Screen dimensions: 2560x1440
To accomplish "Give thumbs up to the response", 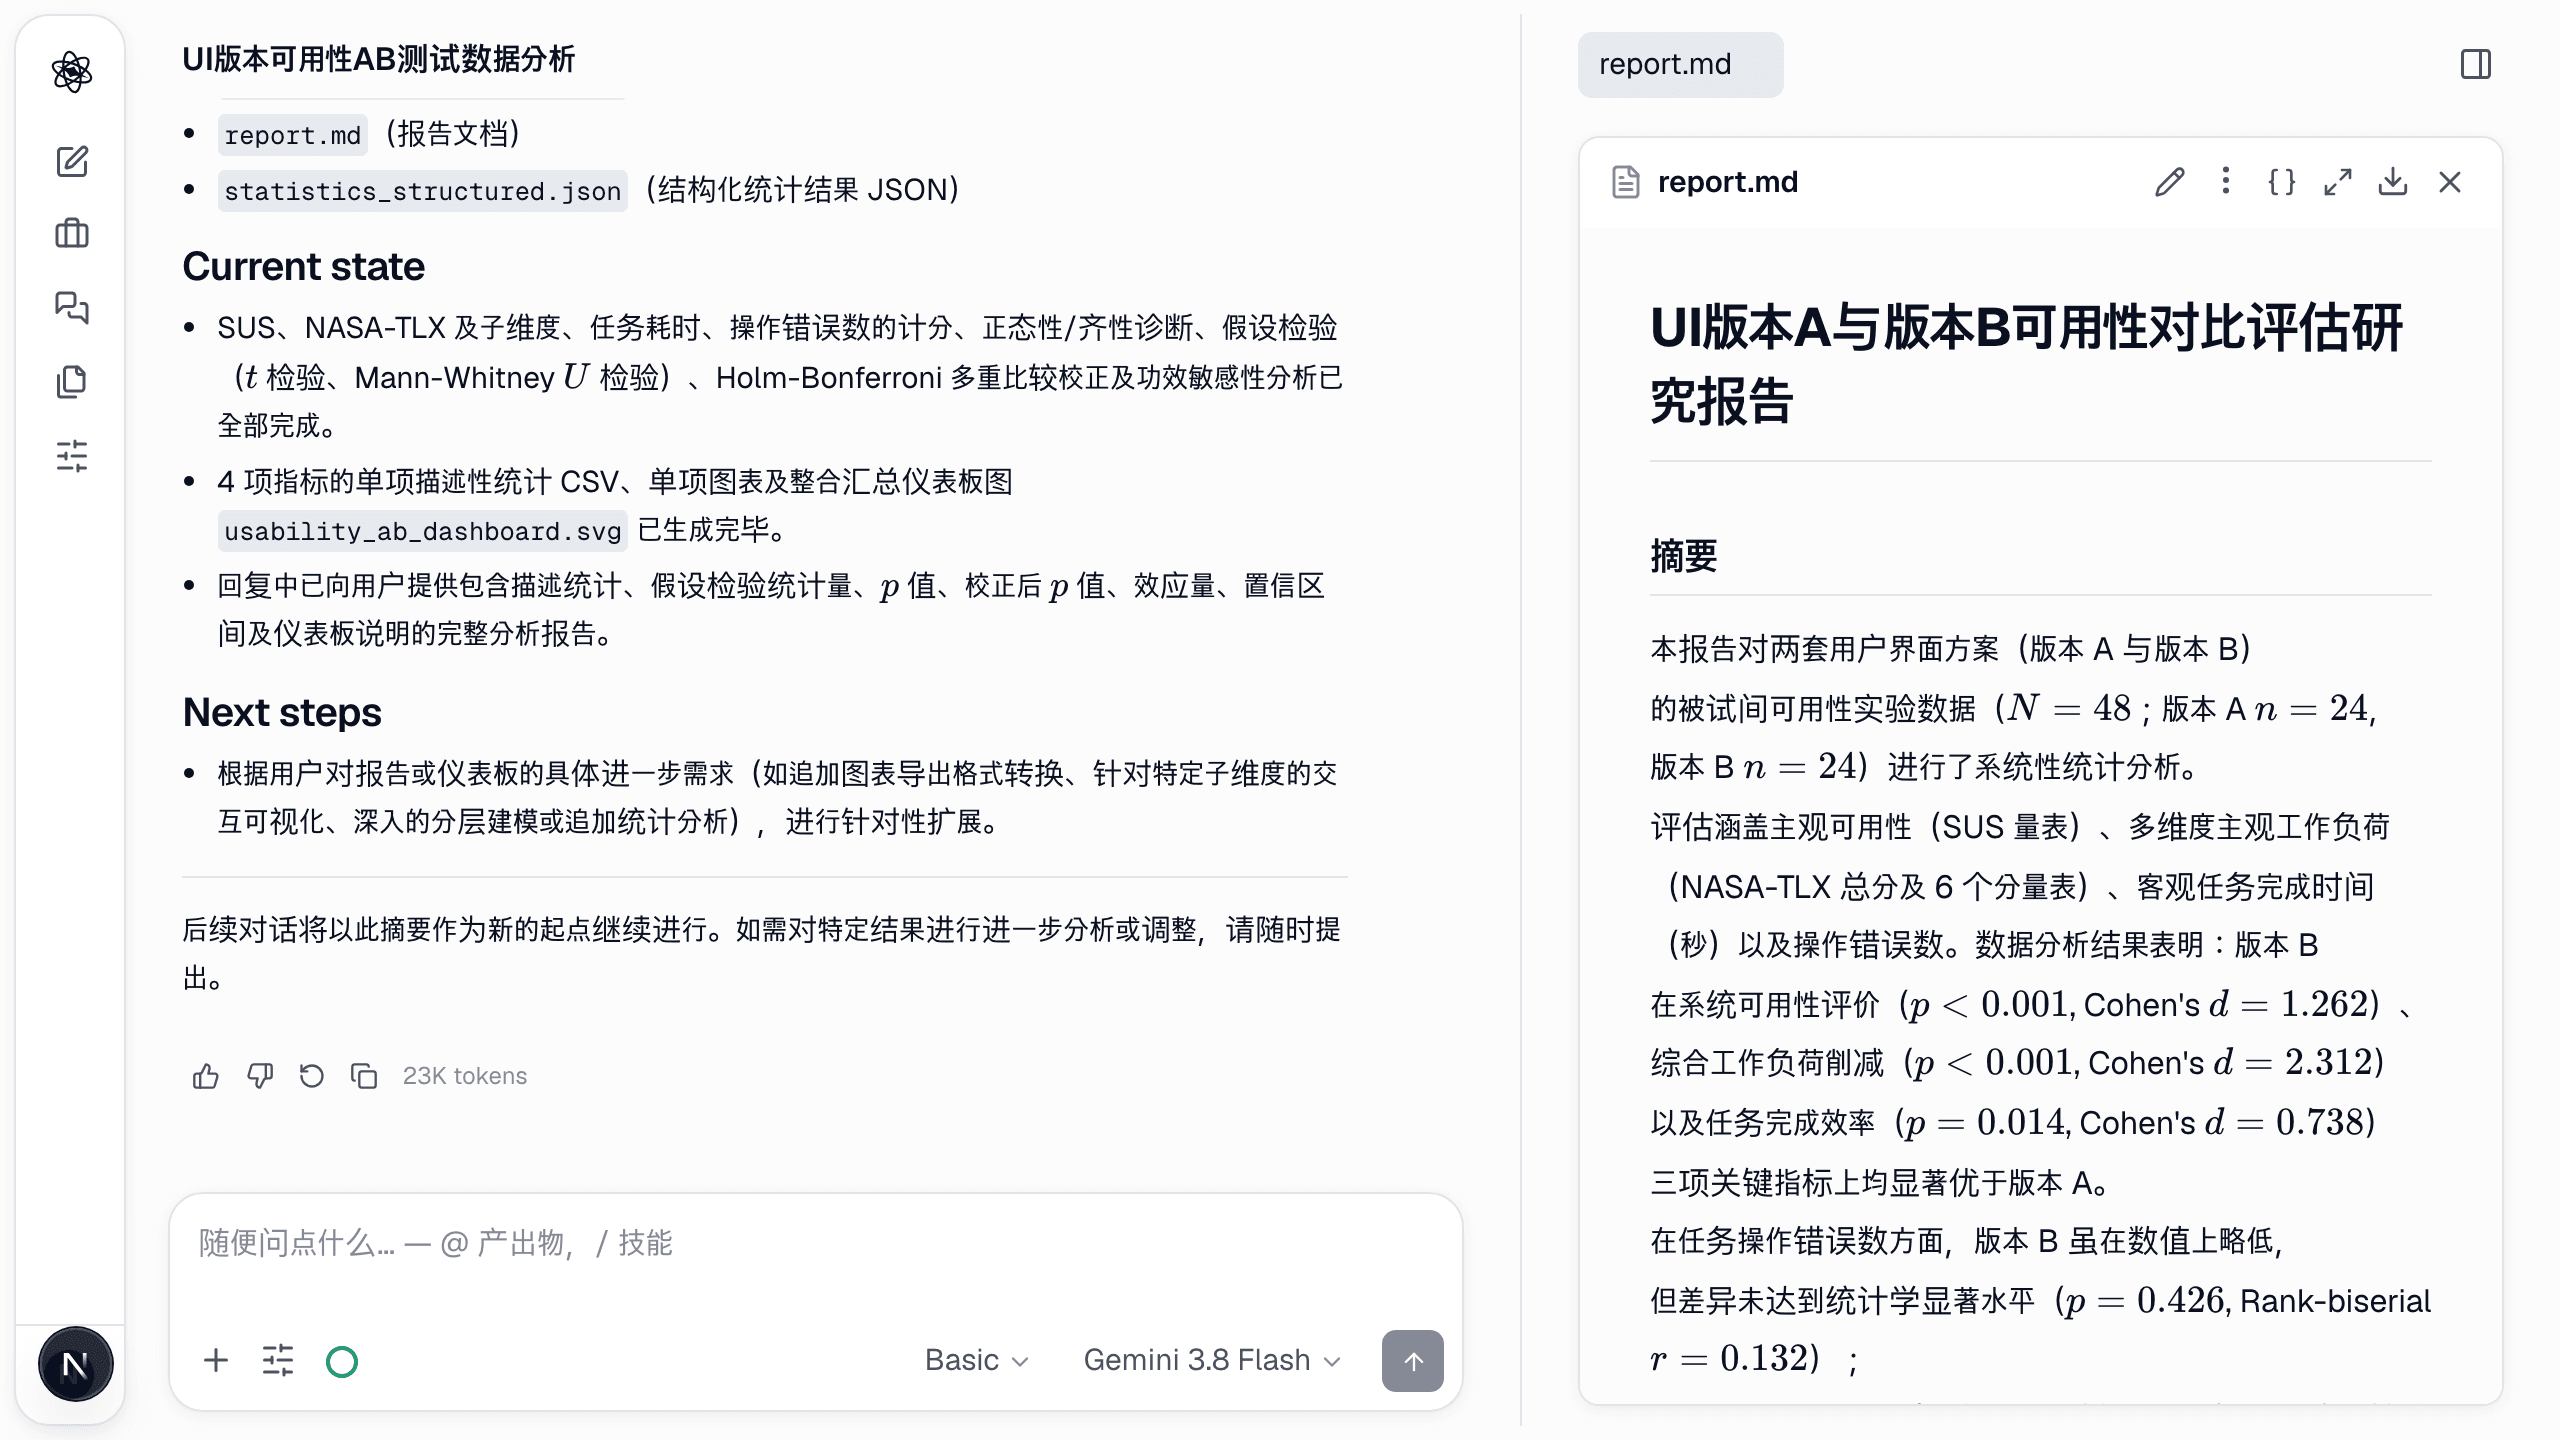I will tap(206, 1076).
